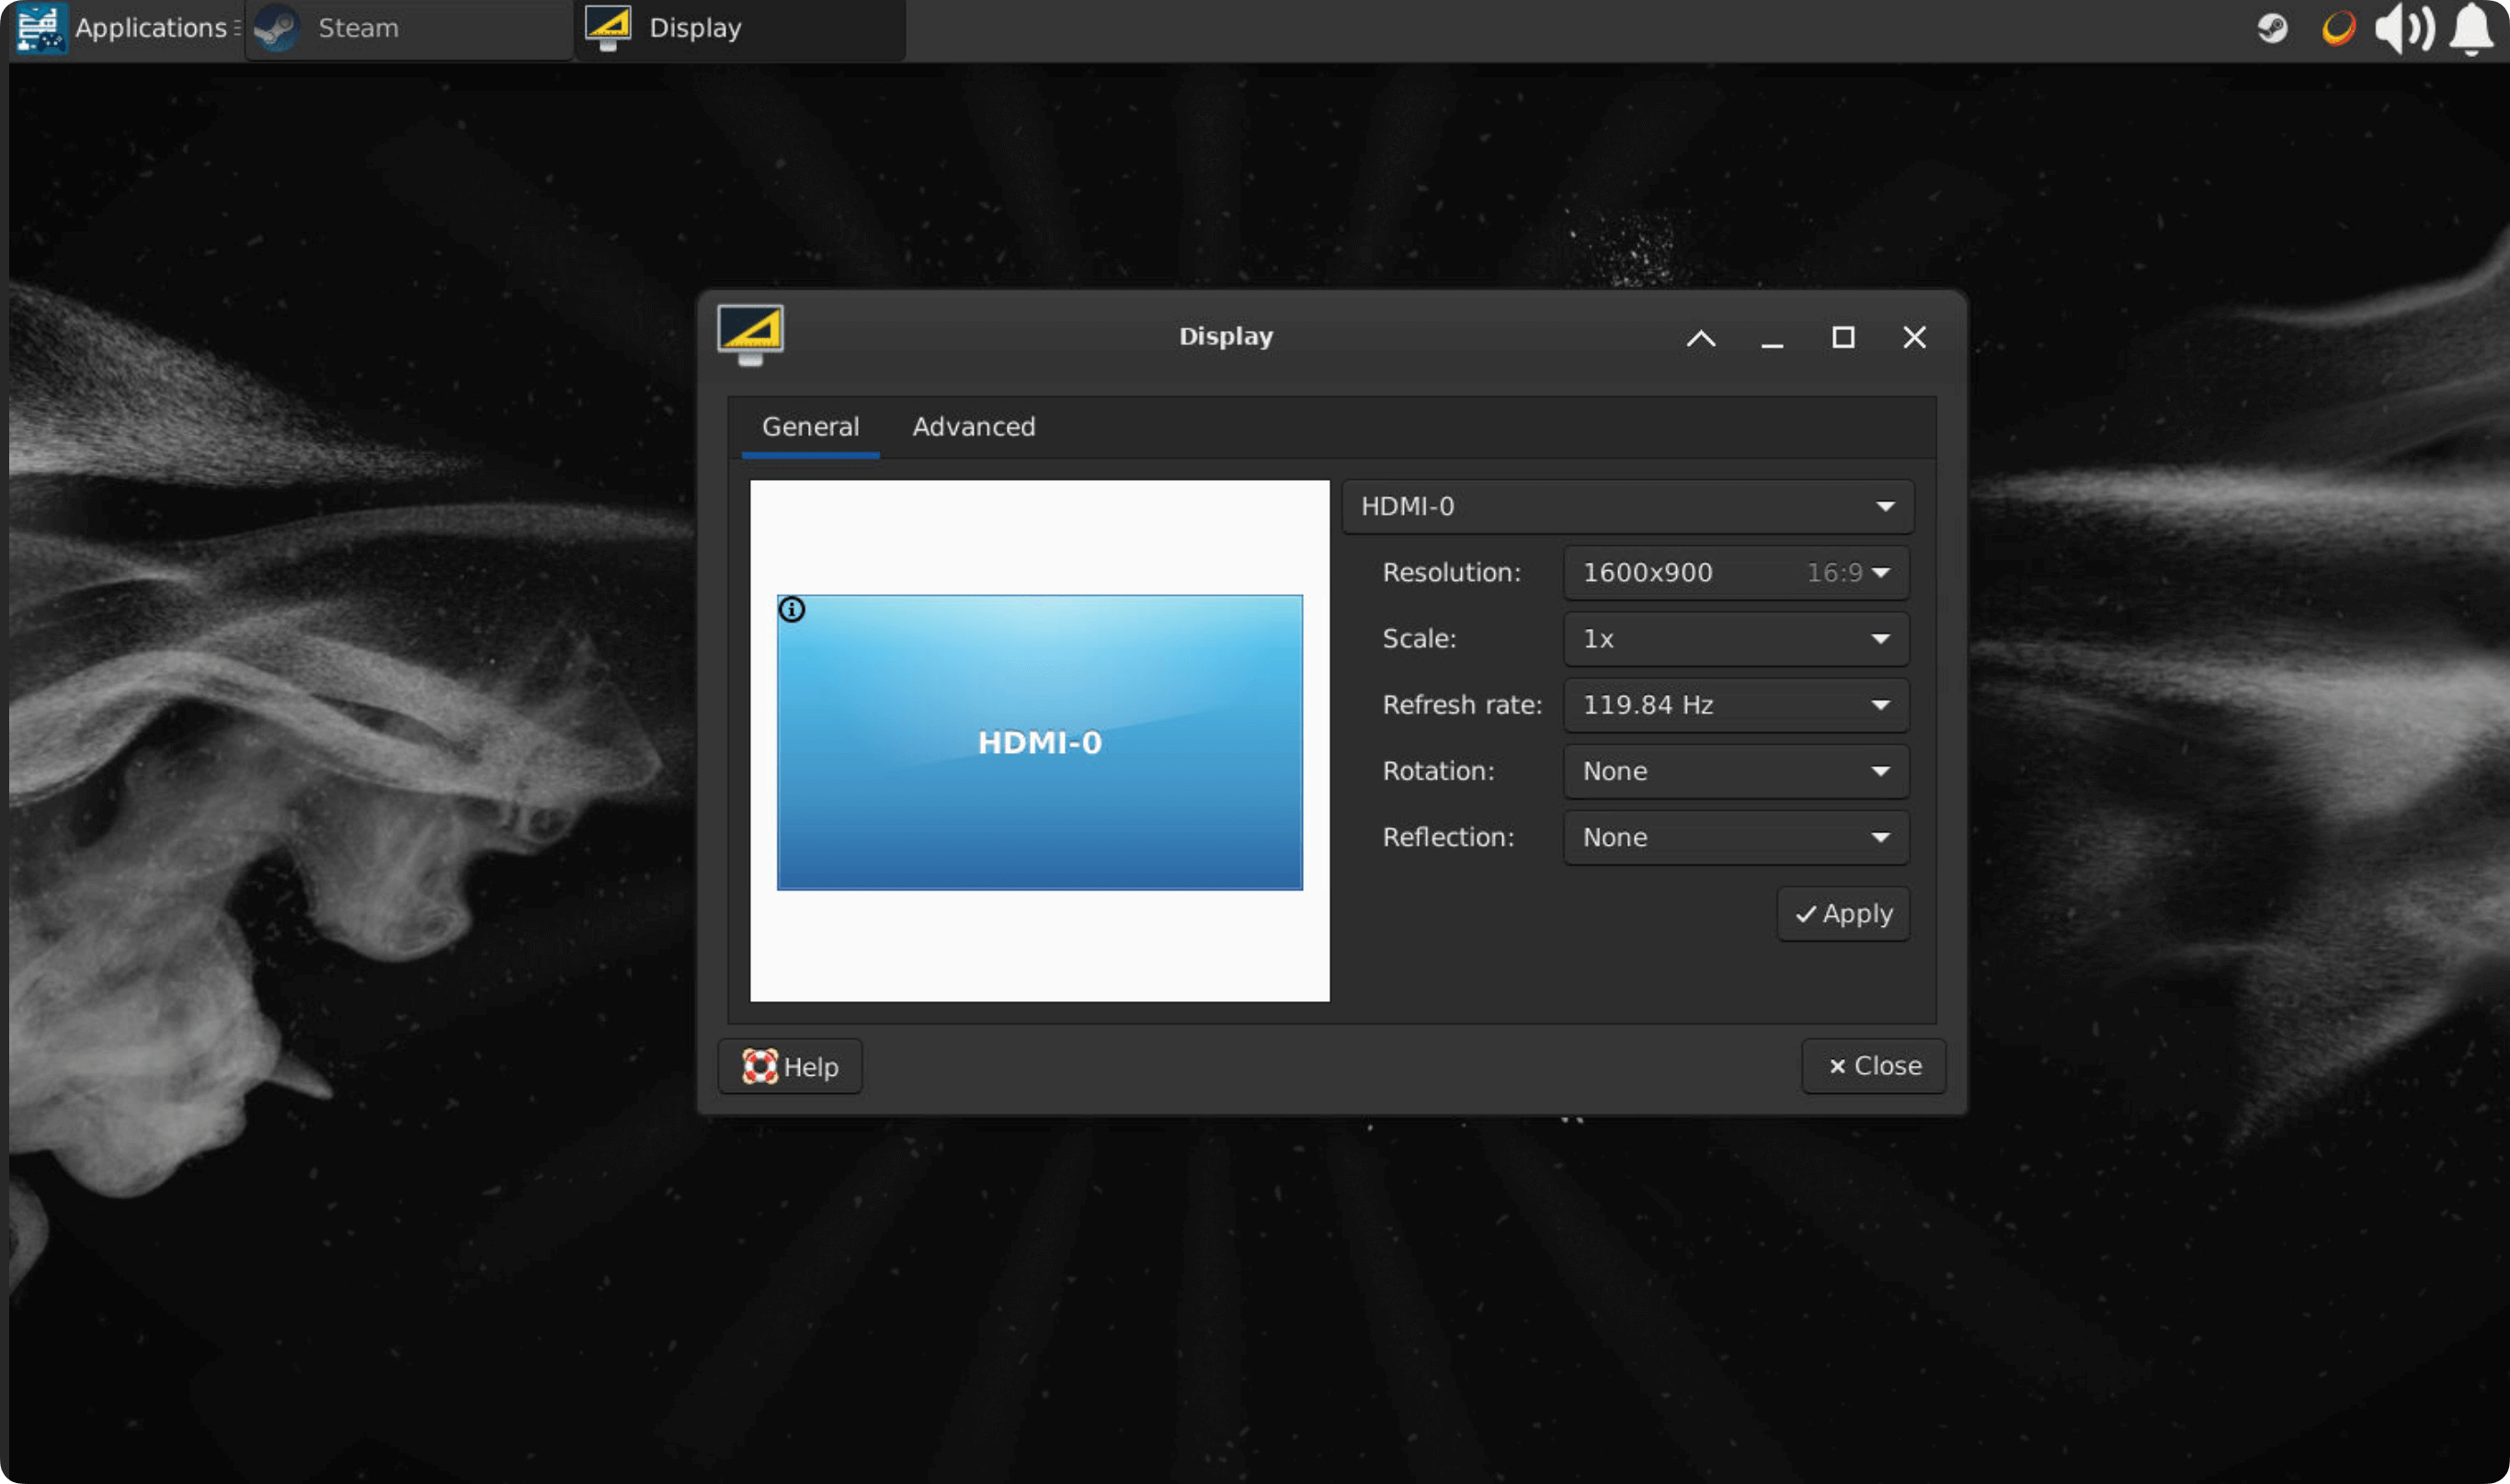2510x1484 pixels.
Task: Select the General tab
Action: click(x=810, y=427)
